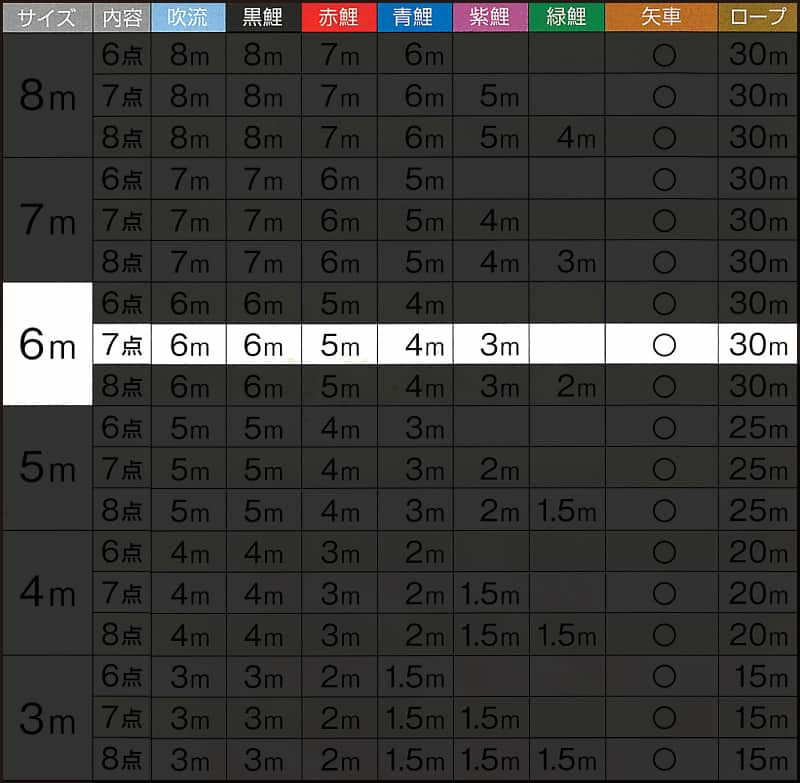
Task: Click the blue 青鯉 column header
Action: (x=413, y=17)
